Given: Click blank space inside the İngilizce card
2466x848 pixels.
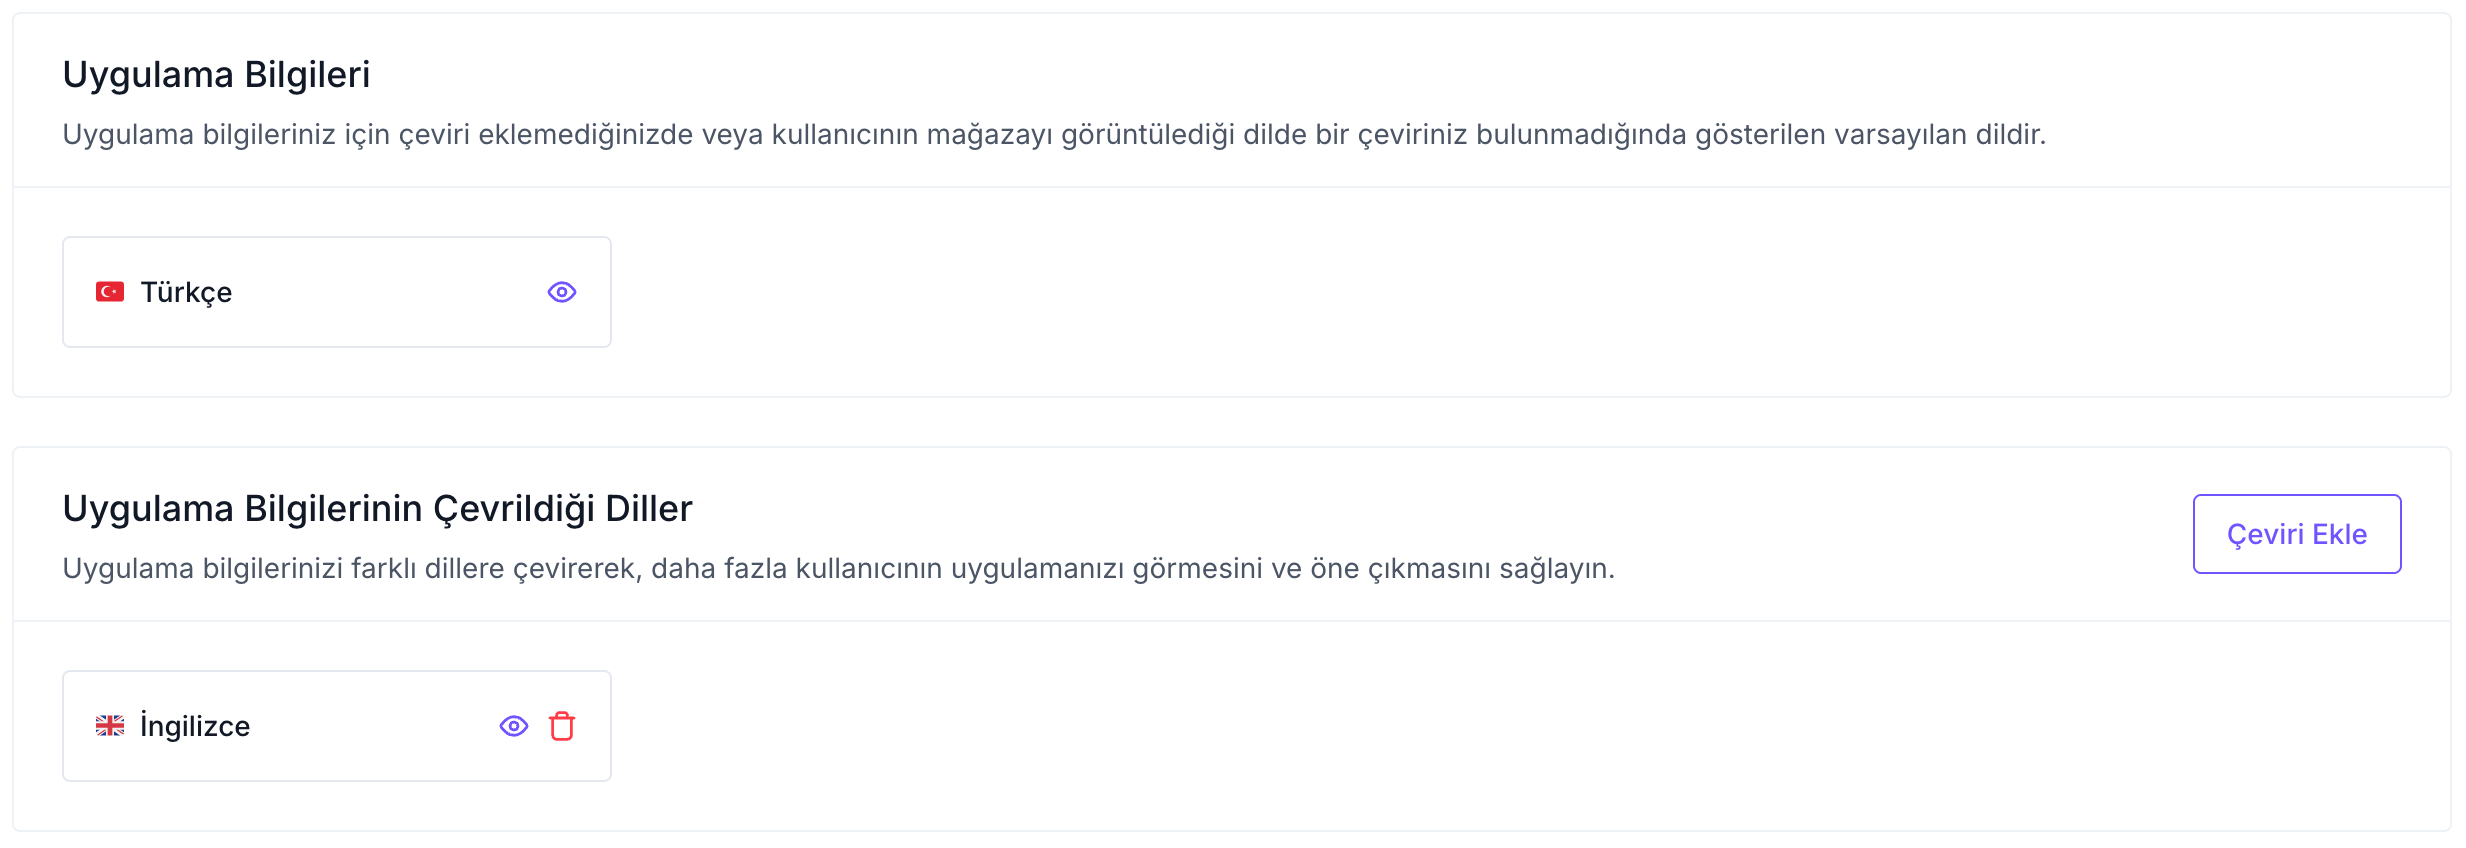Looking at the screenshot, I should tap(370, 726).
